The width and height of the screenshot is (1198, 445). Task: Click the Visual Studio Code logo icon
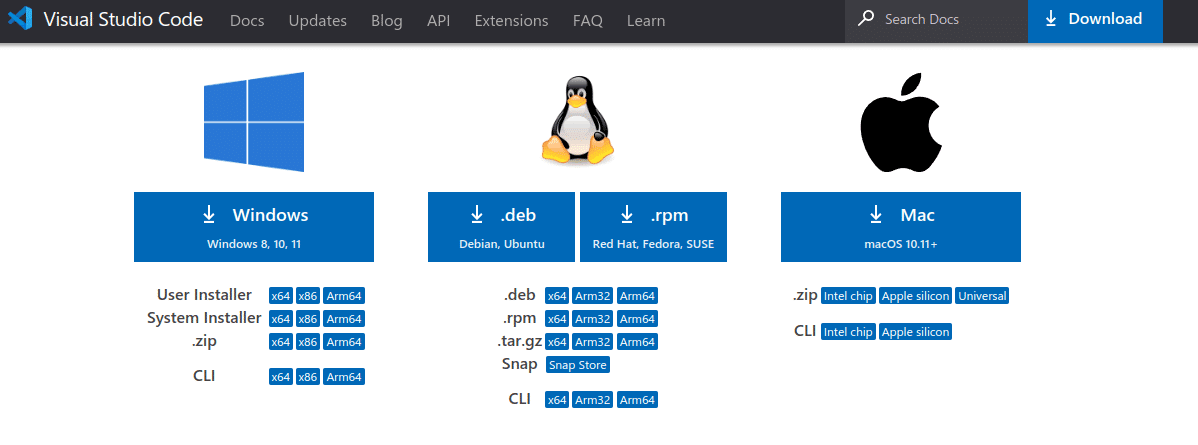pos(19,19)
